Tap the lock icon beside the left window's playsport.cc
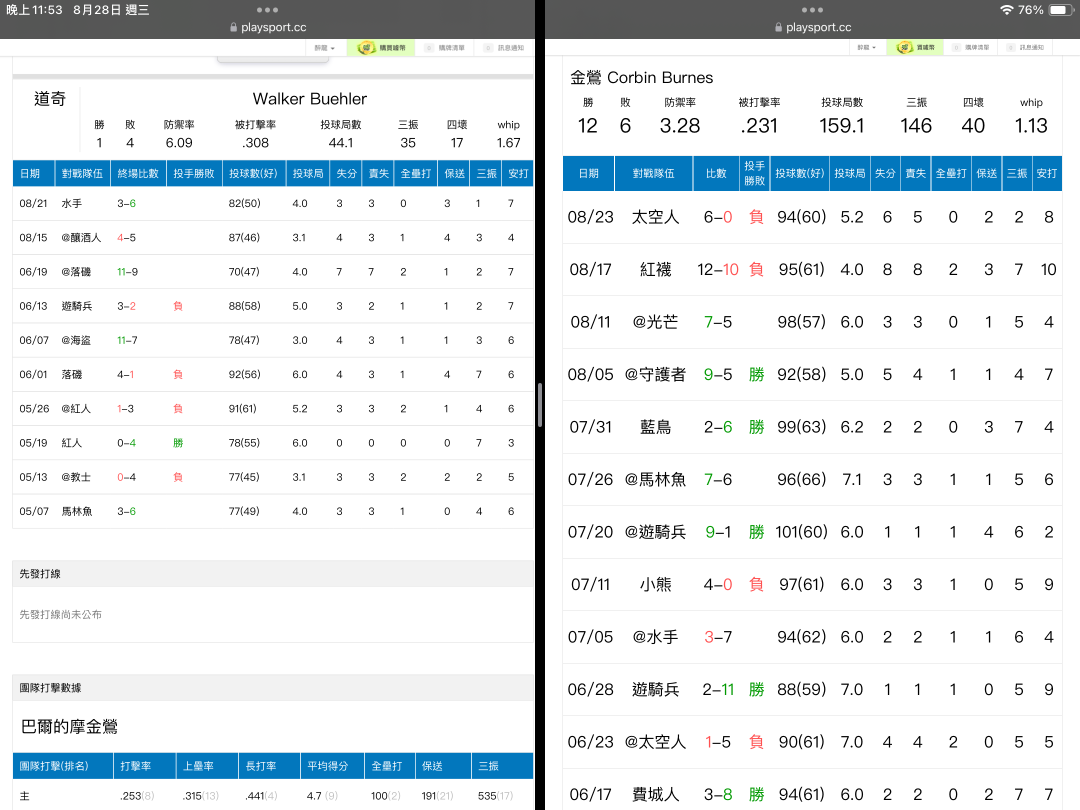Screen dimensions: 1080x810 coord(233,28)
